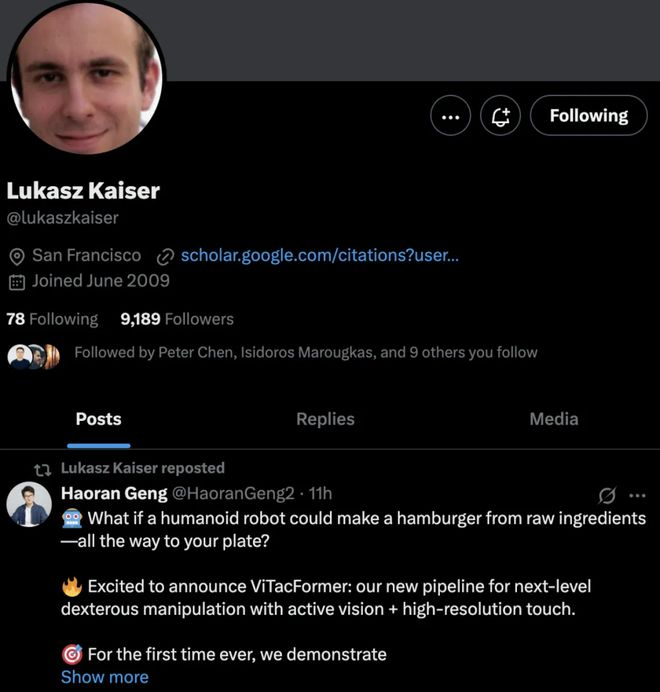Switch to the Media tab
The height and width of the screenshot is (692, 660).
pyautogui.click(x=553, y=419)
